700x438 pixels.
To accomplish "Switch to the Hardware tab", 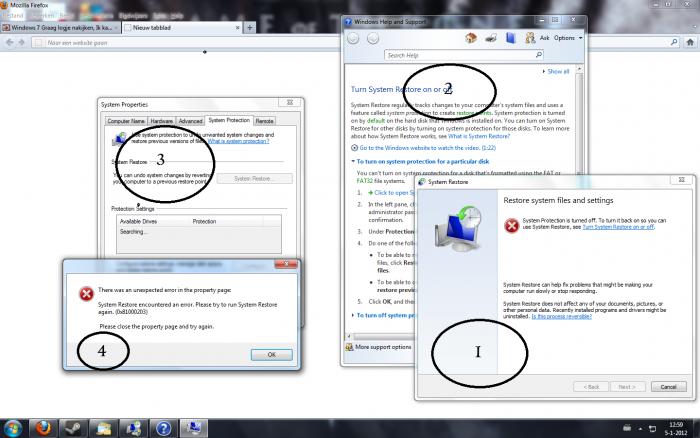I will pyautogui.click(x=161, y=121).
